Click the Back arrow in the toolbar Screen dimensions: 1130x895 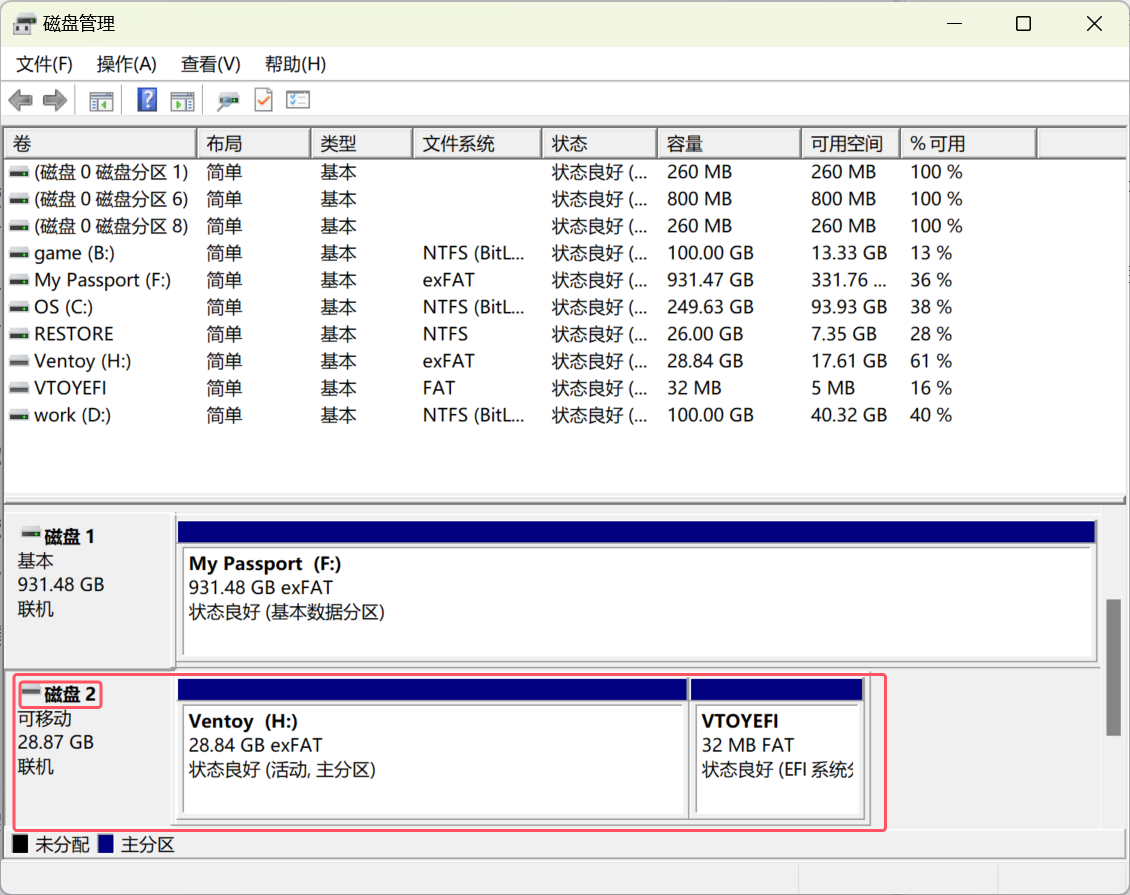tap(21, 100)
